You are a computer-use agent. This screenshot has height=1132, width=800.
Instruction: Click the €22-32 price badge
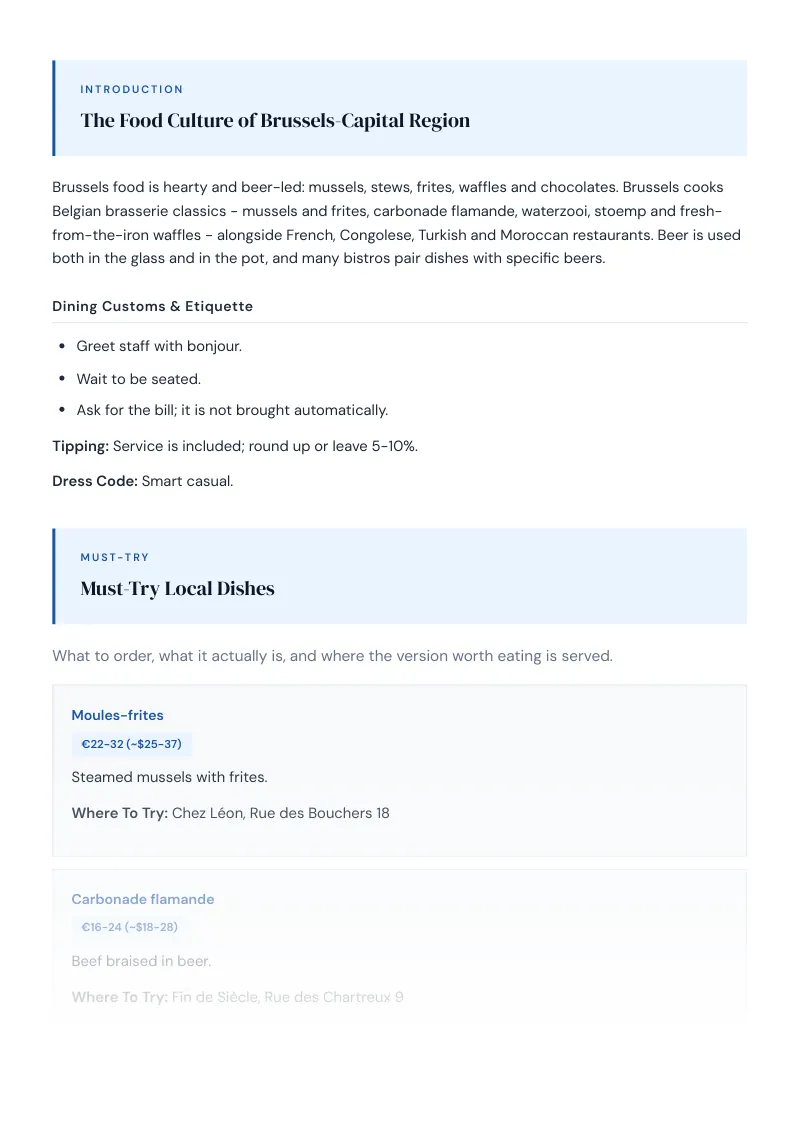click(131, 744)
